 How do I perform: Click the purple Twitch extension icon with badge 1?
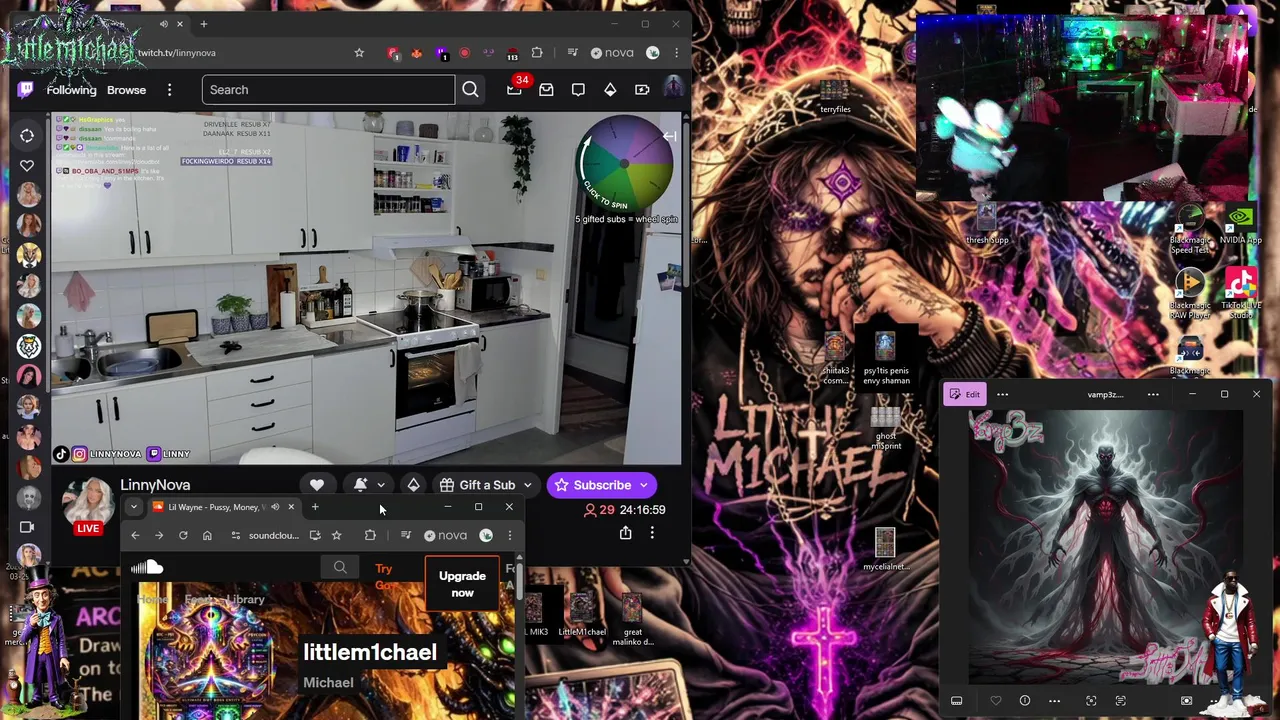click(x=441, y=53)
